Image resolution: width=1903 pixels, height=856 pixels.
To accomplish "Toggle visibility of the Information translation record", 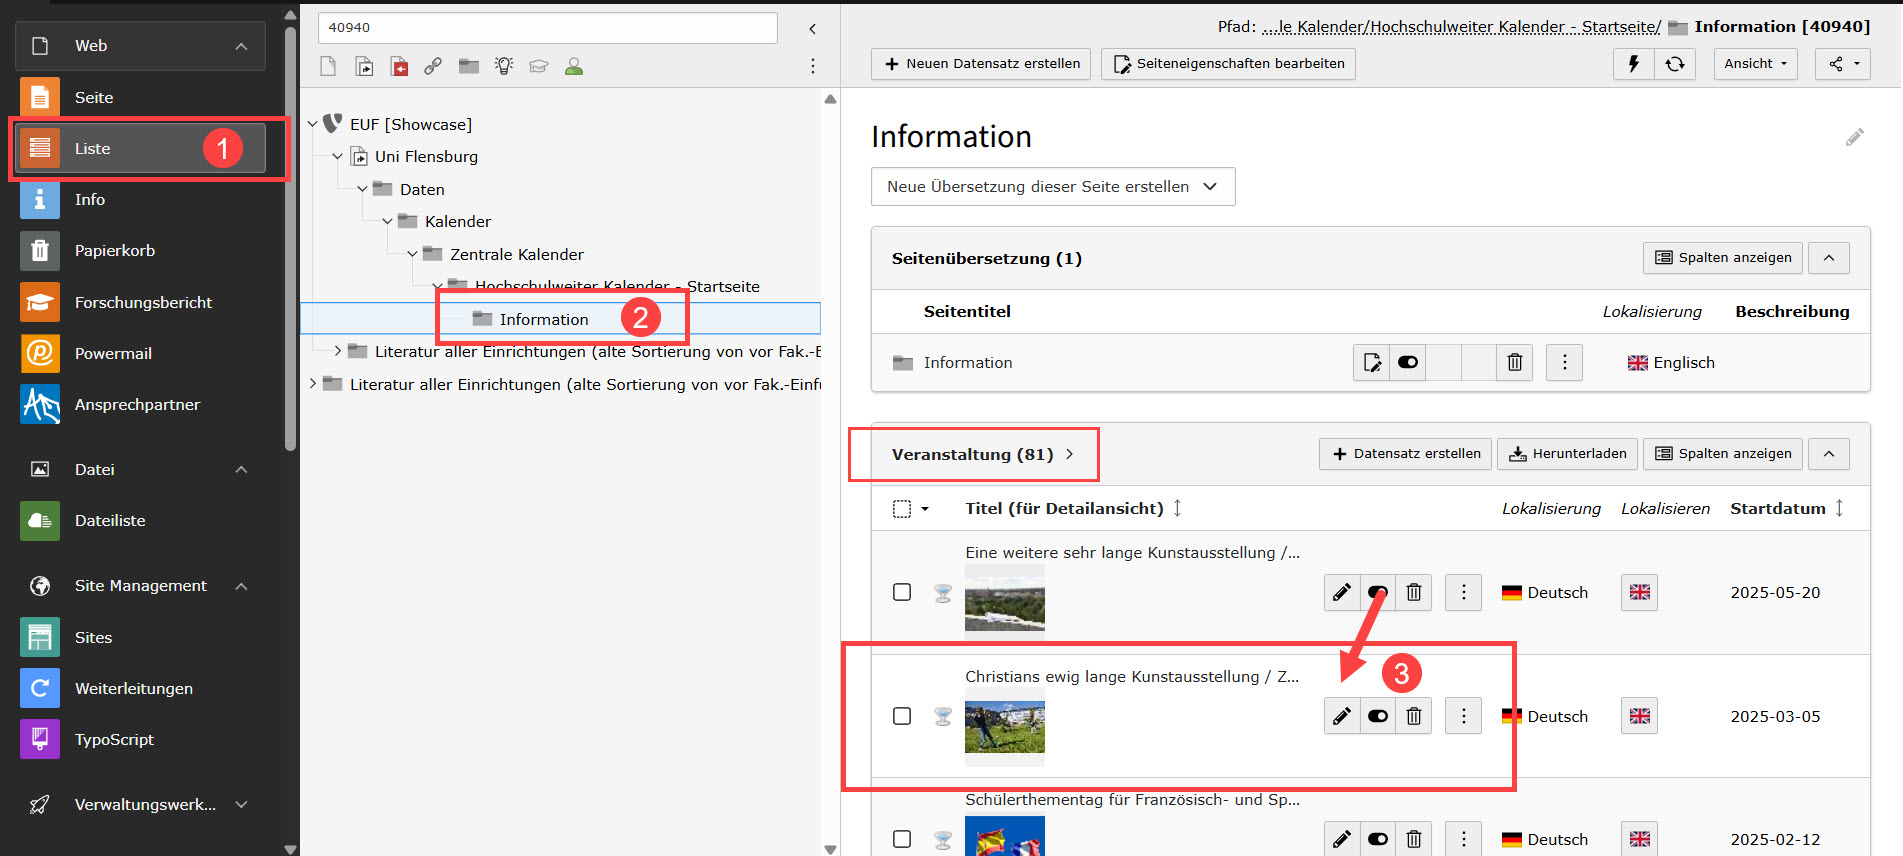I will click(x=1408, y=362).
